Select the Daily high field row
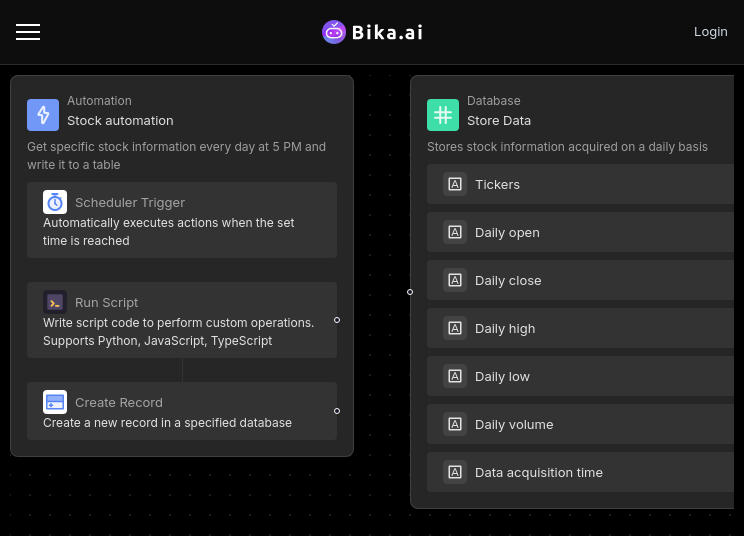Viewport: 744px width, 536px height. (x=580, y=328)
